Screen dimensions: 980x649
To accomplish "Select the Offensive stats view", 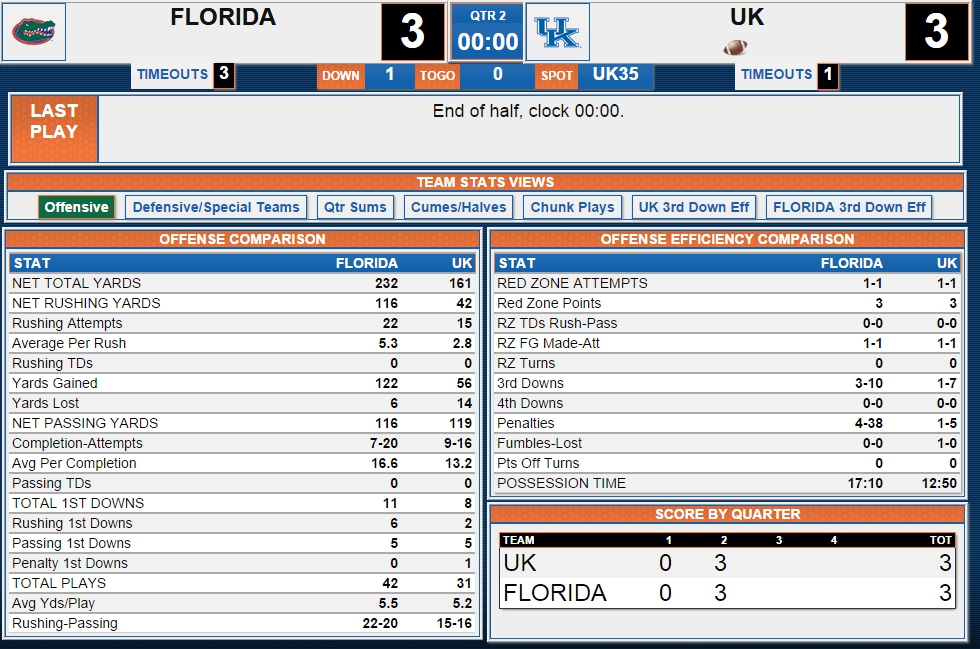I will [x=76, y=207].
